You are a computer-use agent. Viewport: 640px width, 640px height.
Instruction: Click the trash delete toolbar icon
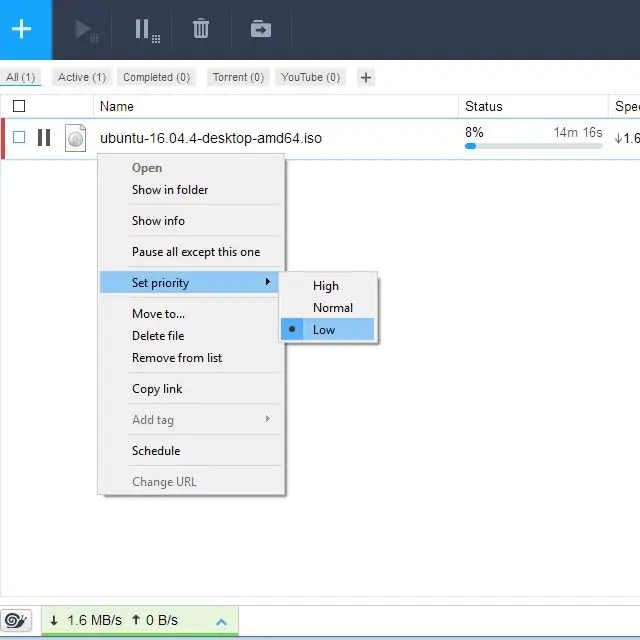tap(200, 29)
